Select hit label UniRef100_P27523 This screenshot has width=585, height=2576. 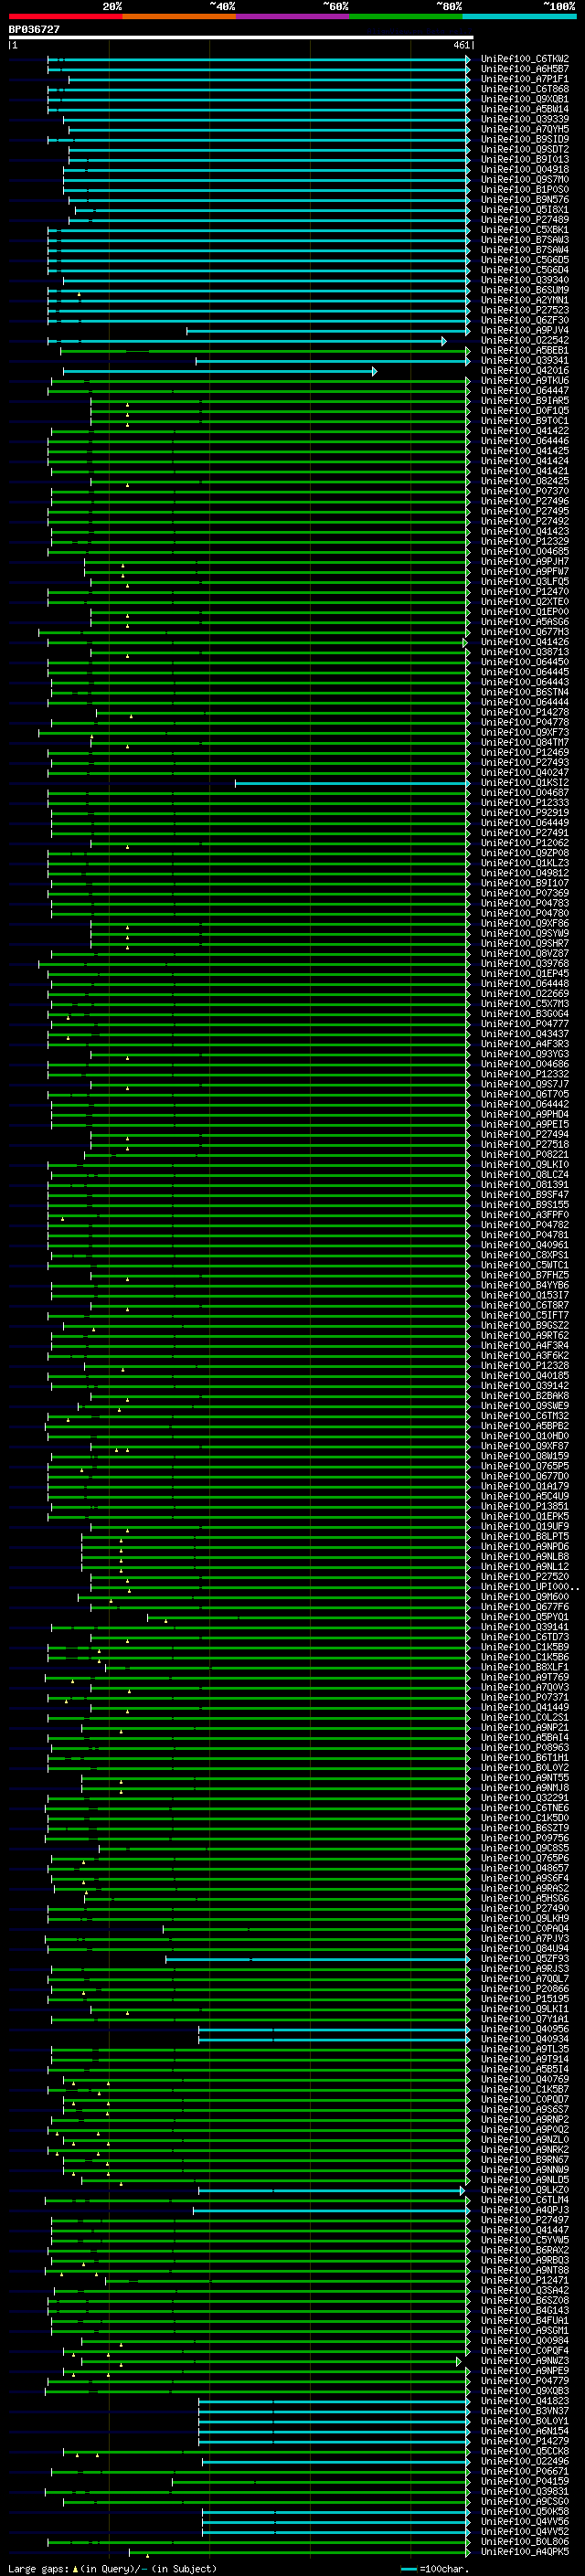(524, 310)
